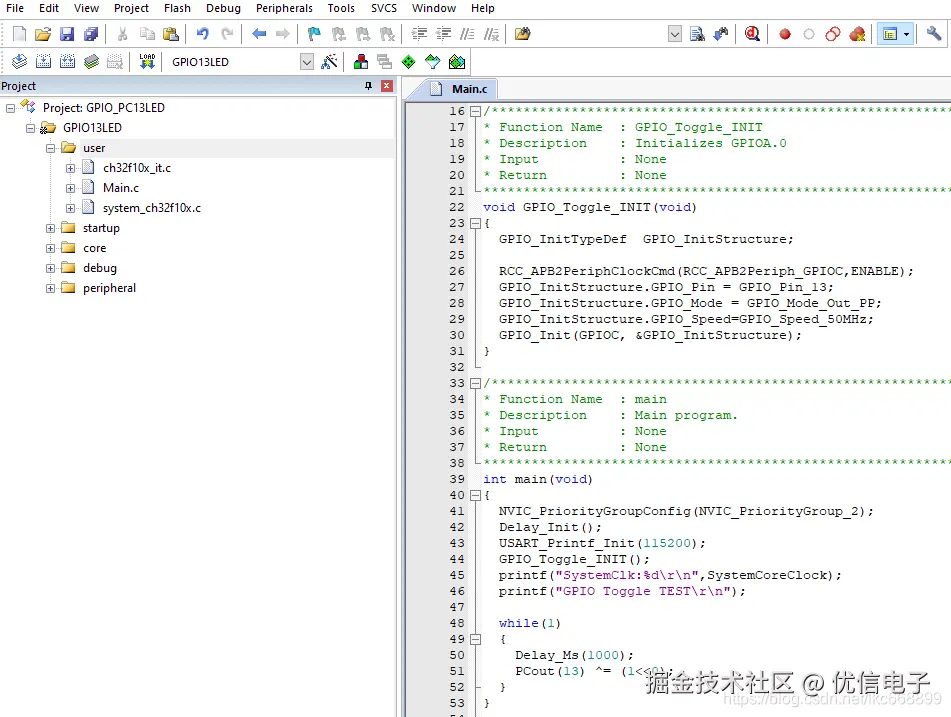
Task: Insert a breakpoint with the red dot
Action: tap(785, 34)
